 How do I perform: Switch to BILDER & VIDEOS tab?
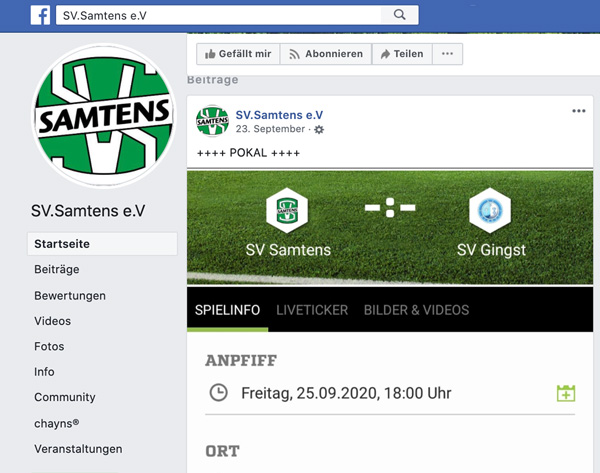coord(416,310)
